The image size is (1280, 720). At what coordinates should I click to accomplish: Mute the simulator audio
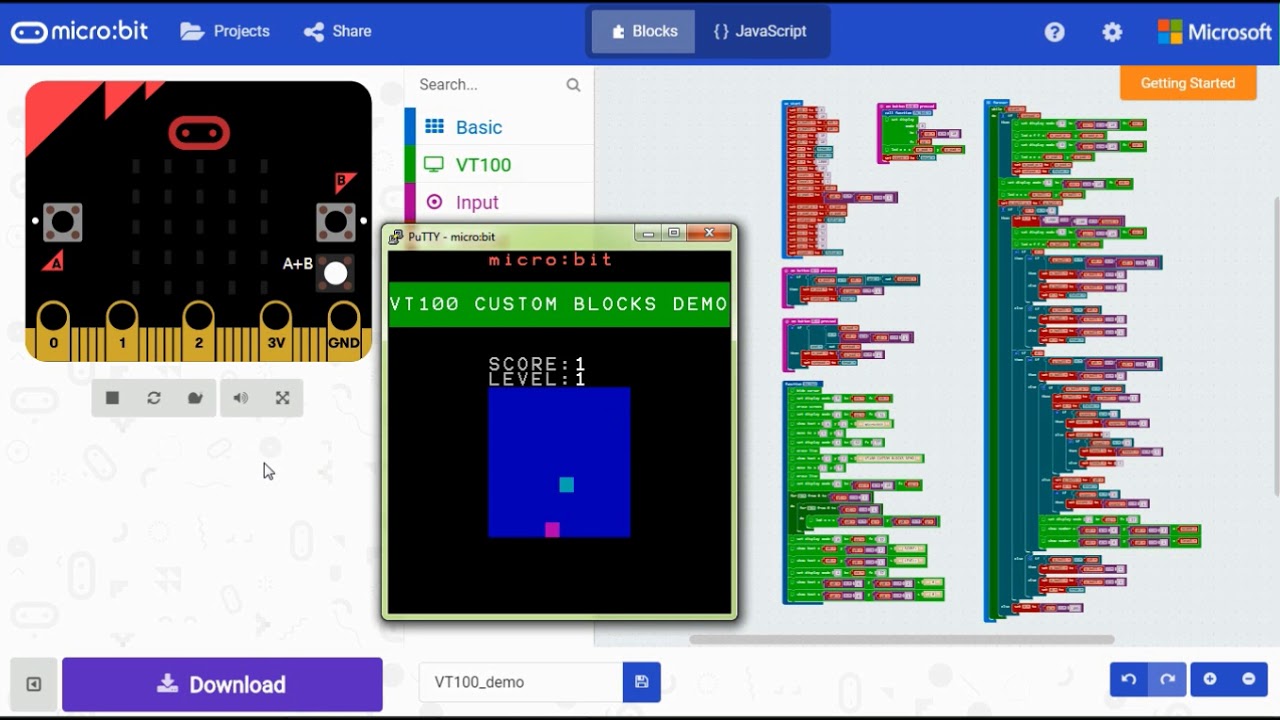pos(241,398)
